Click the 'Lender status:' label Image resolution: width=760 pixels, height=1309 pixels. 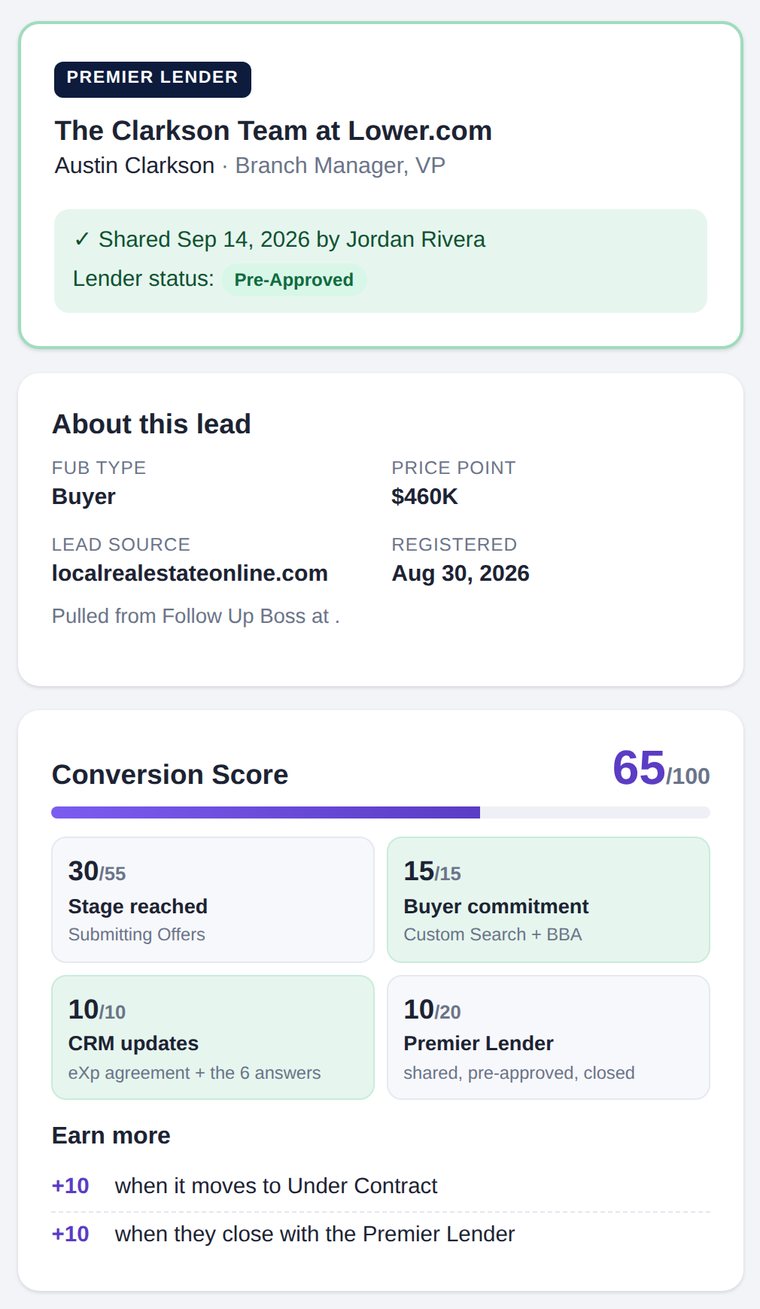click(x=143, y=279)
